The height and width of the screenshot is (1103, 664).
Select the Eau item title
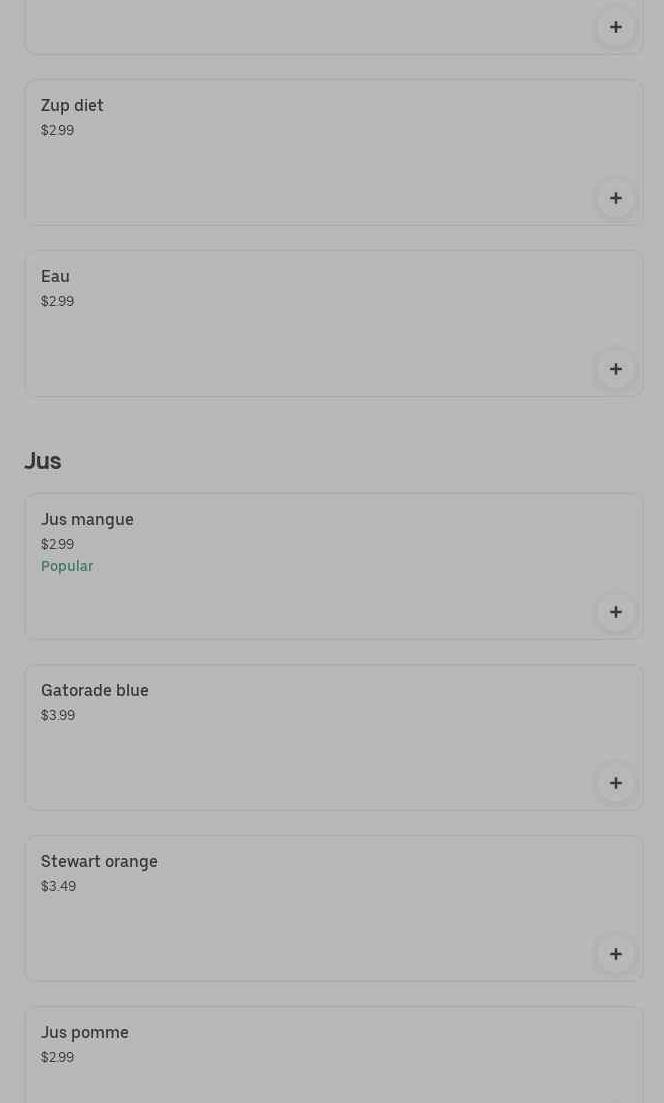click(55, 276)
